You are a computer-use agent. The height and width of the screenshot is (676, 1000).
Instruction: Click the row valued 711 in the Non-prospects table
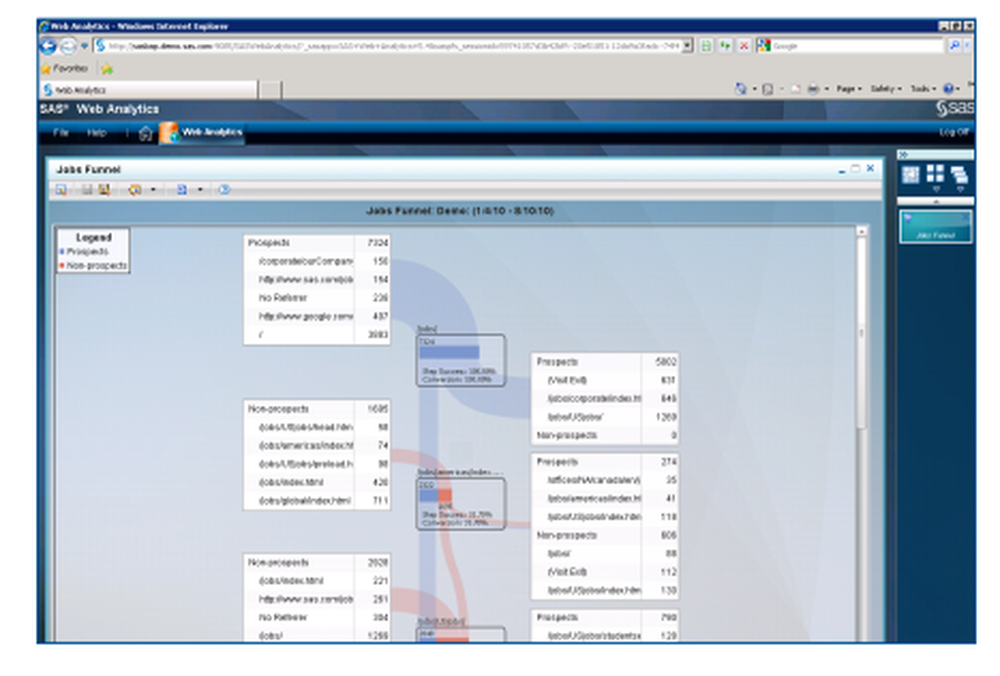point(316,501)
